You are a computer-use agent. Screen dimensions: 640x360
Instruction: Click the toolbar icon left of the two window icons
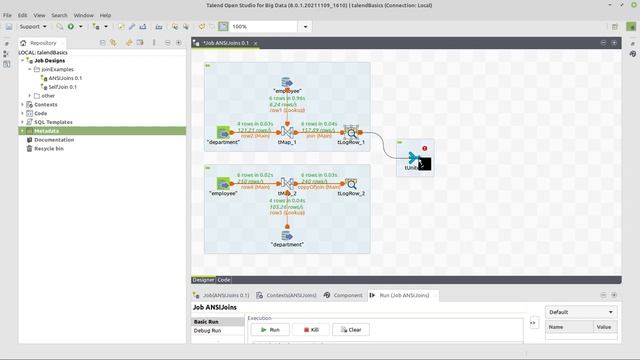click(159, 27)
